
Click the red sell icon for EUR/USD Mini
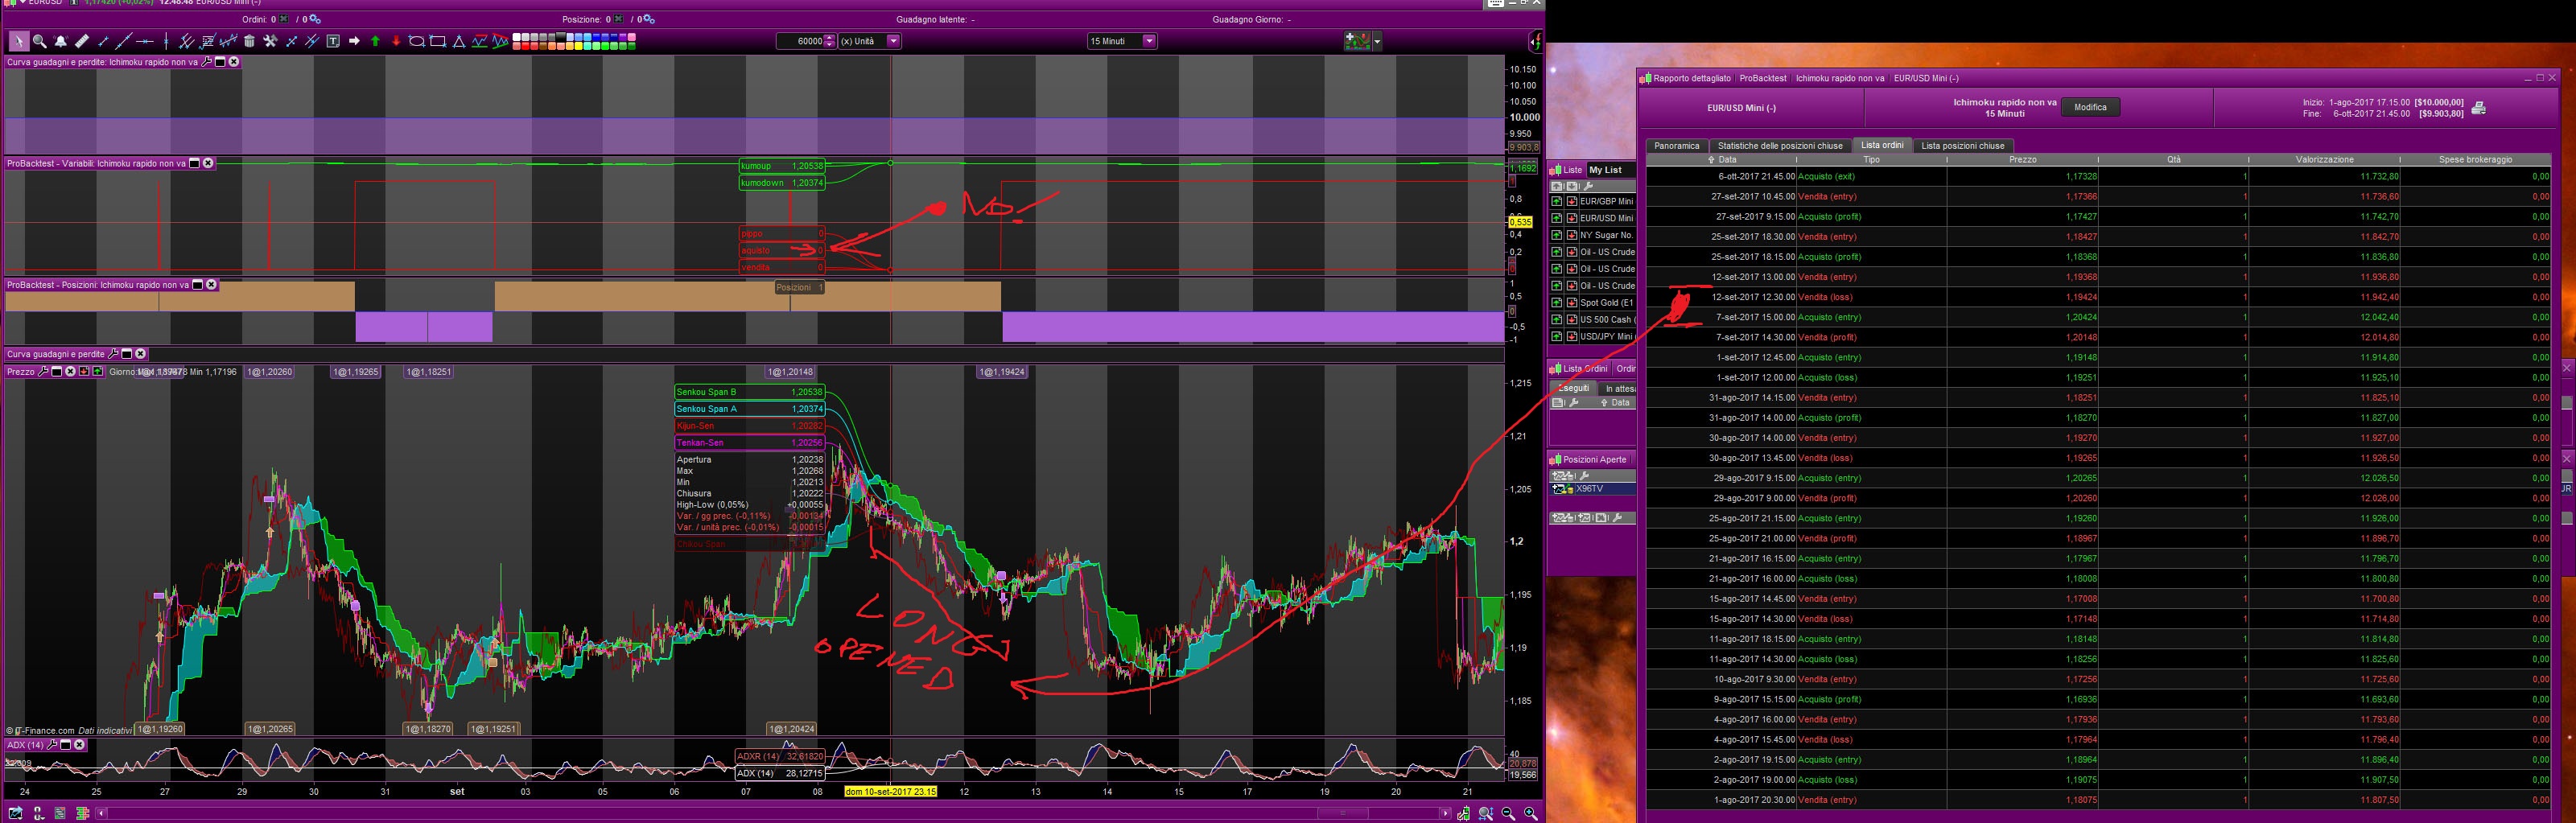(x=1572, y=218)
